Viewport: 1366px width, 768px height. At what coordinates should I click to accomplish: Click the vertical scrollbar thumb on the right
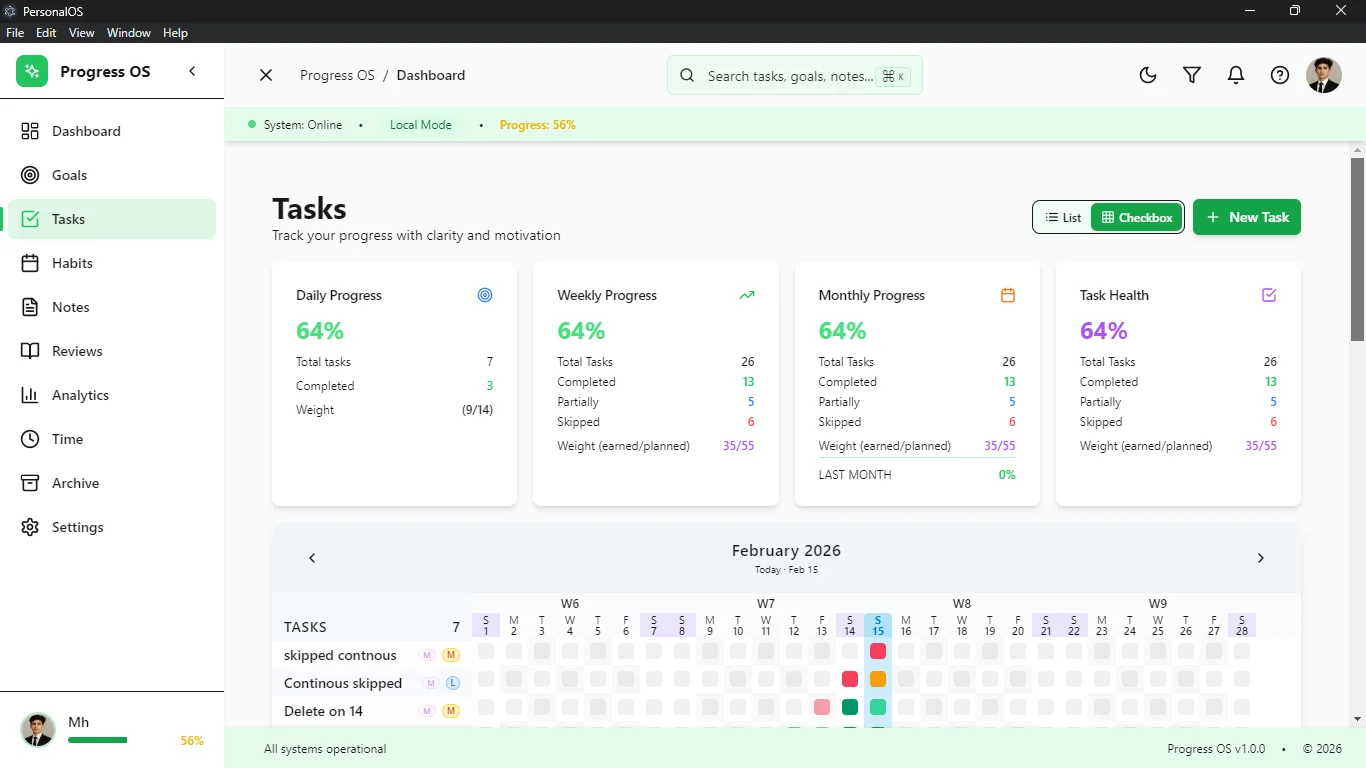tap(1357, 248)
